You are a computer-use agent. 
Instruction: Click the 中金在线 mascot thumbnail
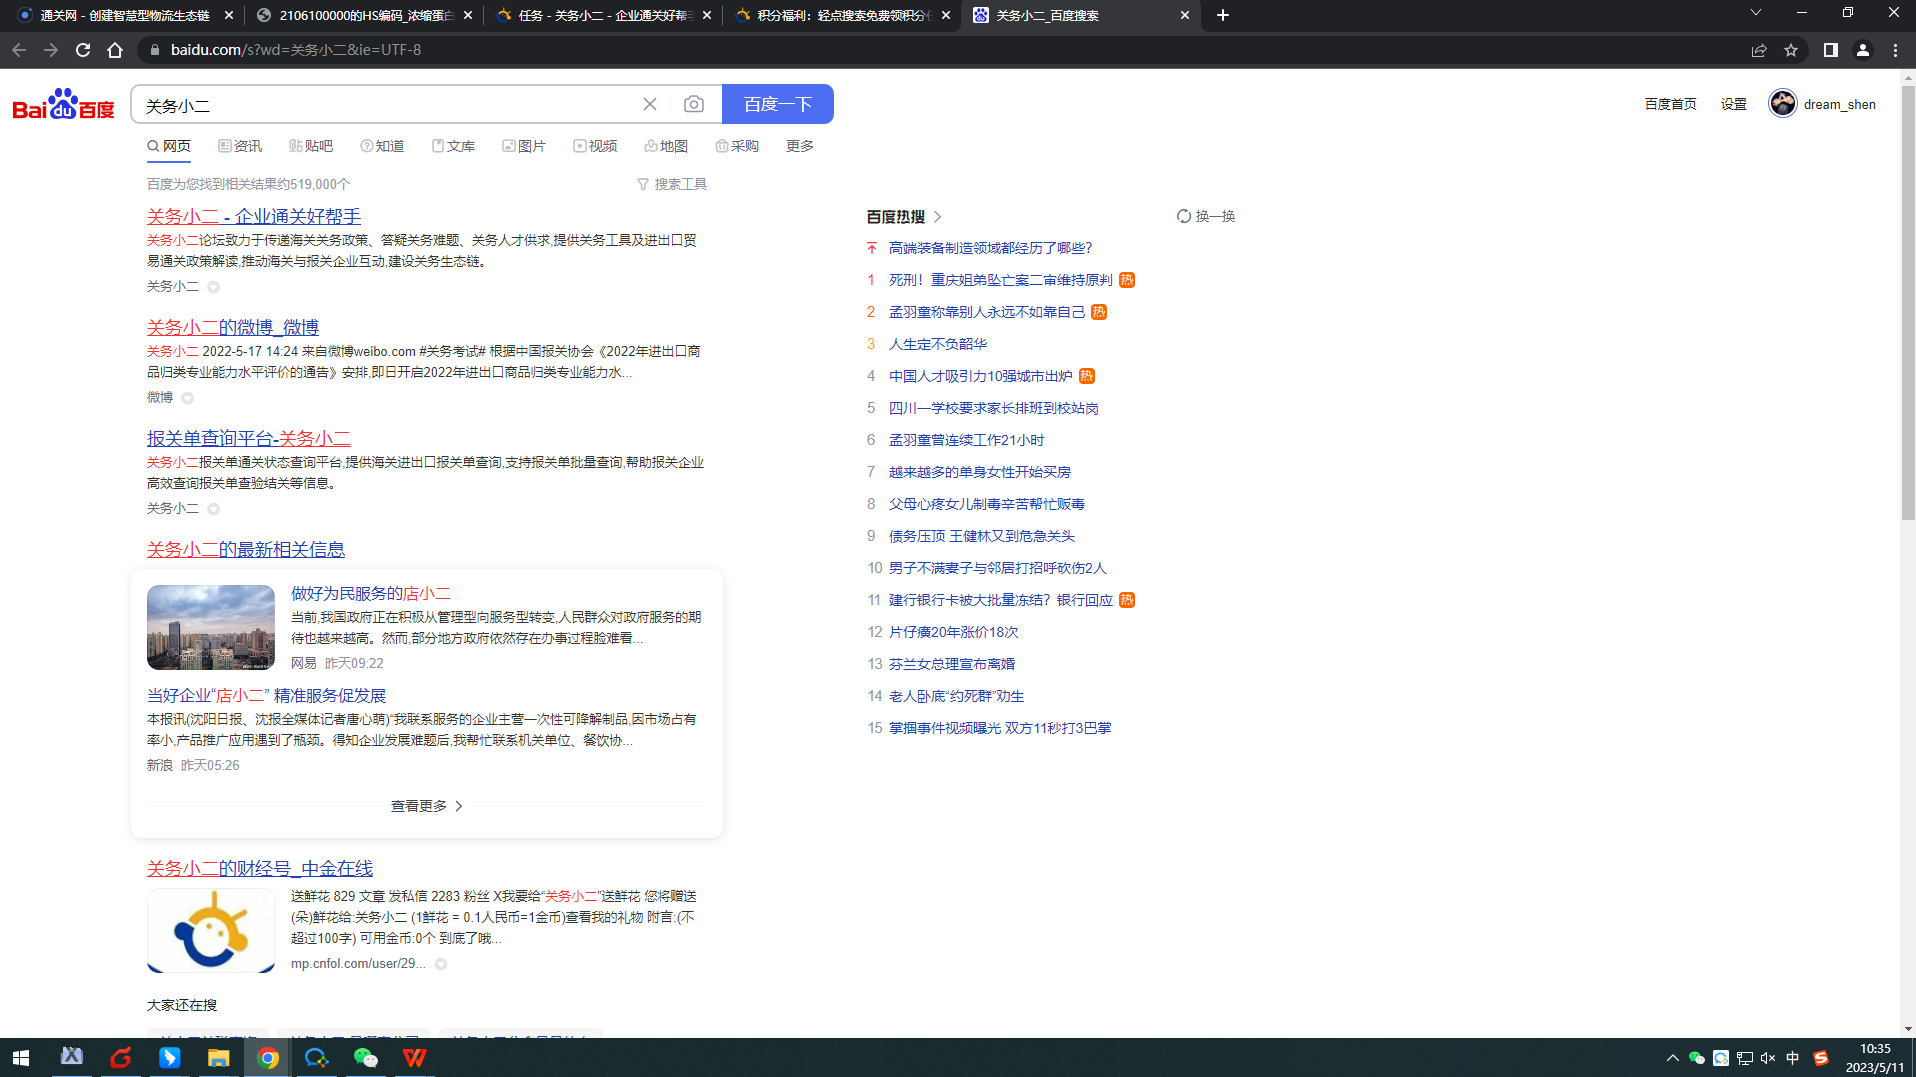pos(211,930)
